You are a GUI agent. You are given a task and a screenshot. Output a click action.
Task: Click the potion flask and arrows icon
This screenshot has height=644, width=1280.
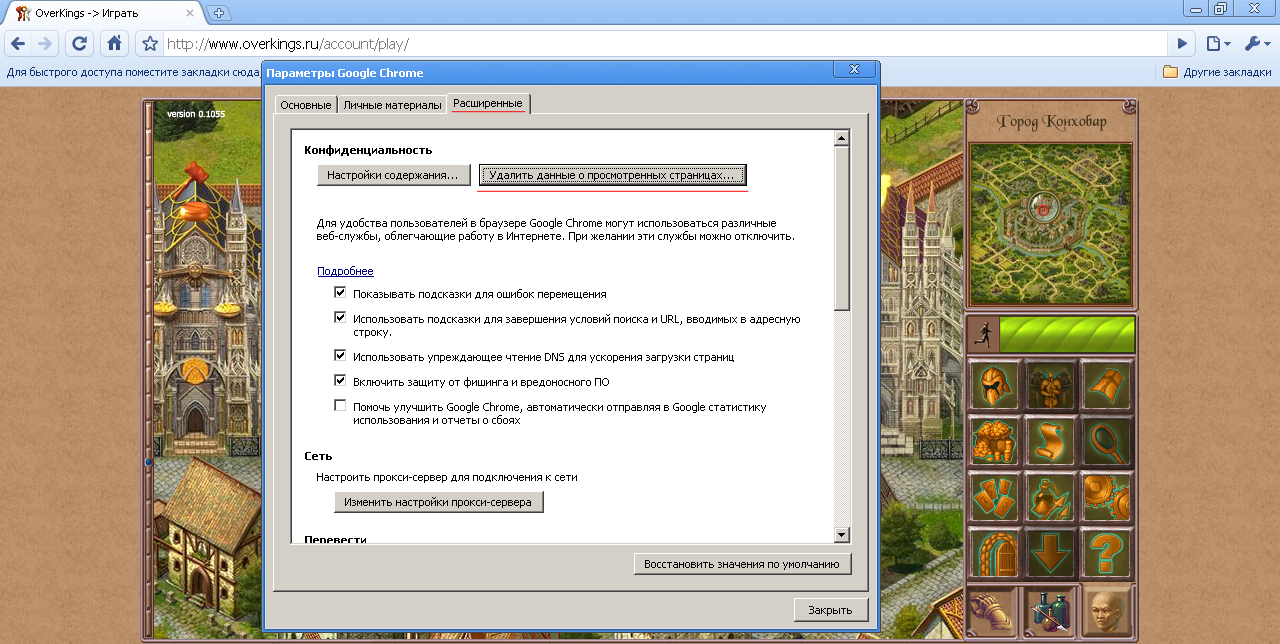point(1051,497)
